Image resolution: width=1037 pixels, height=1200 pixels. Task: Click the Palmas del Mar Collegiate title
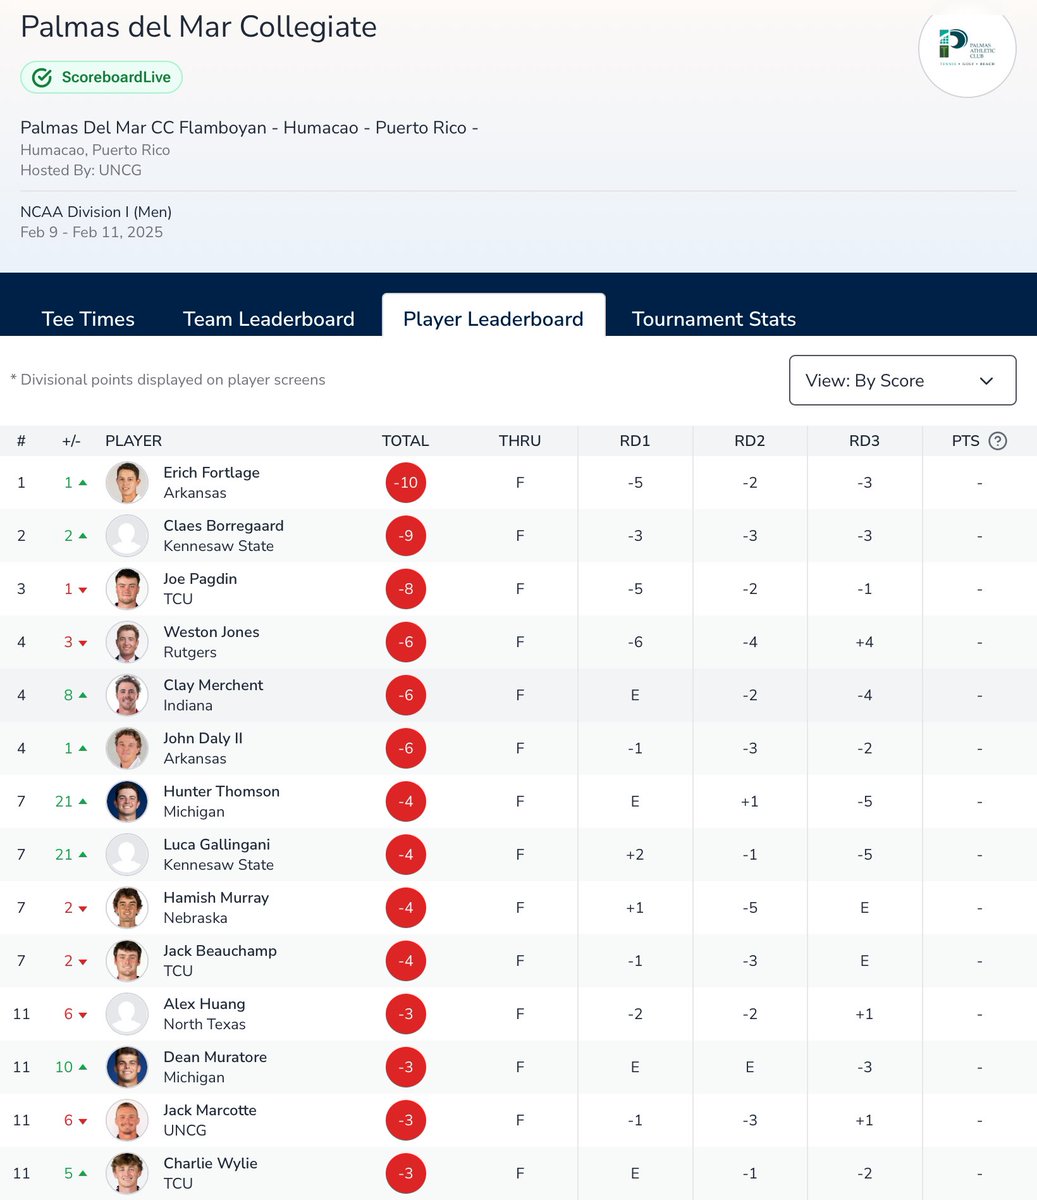[199, 26]
